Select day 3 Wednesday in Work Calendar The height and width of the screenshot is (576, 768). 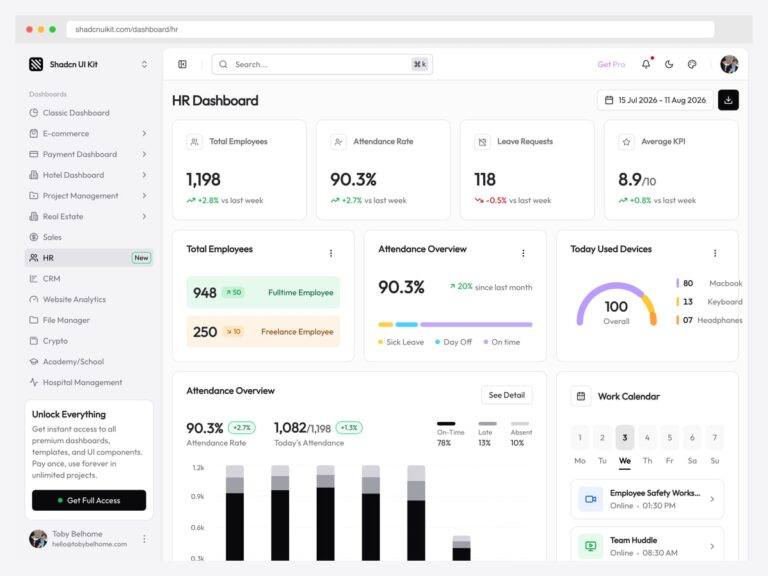tap(625, 437)
